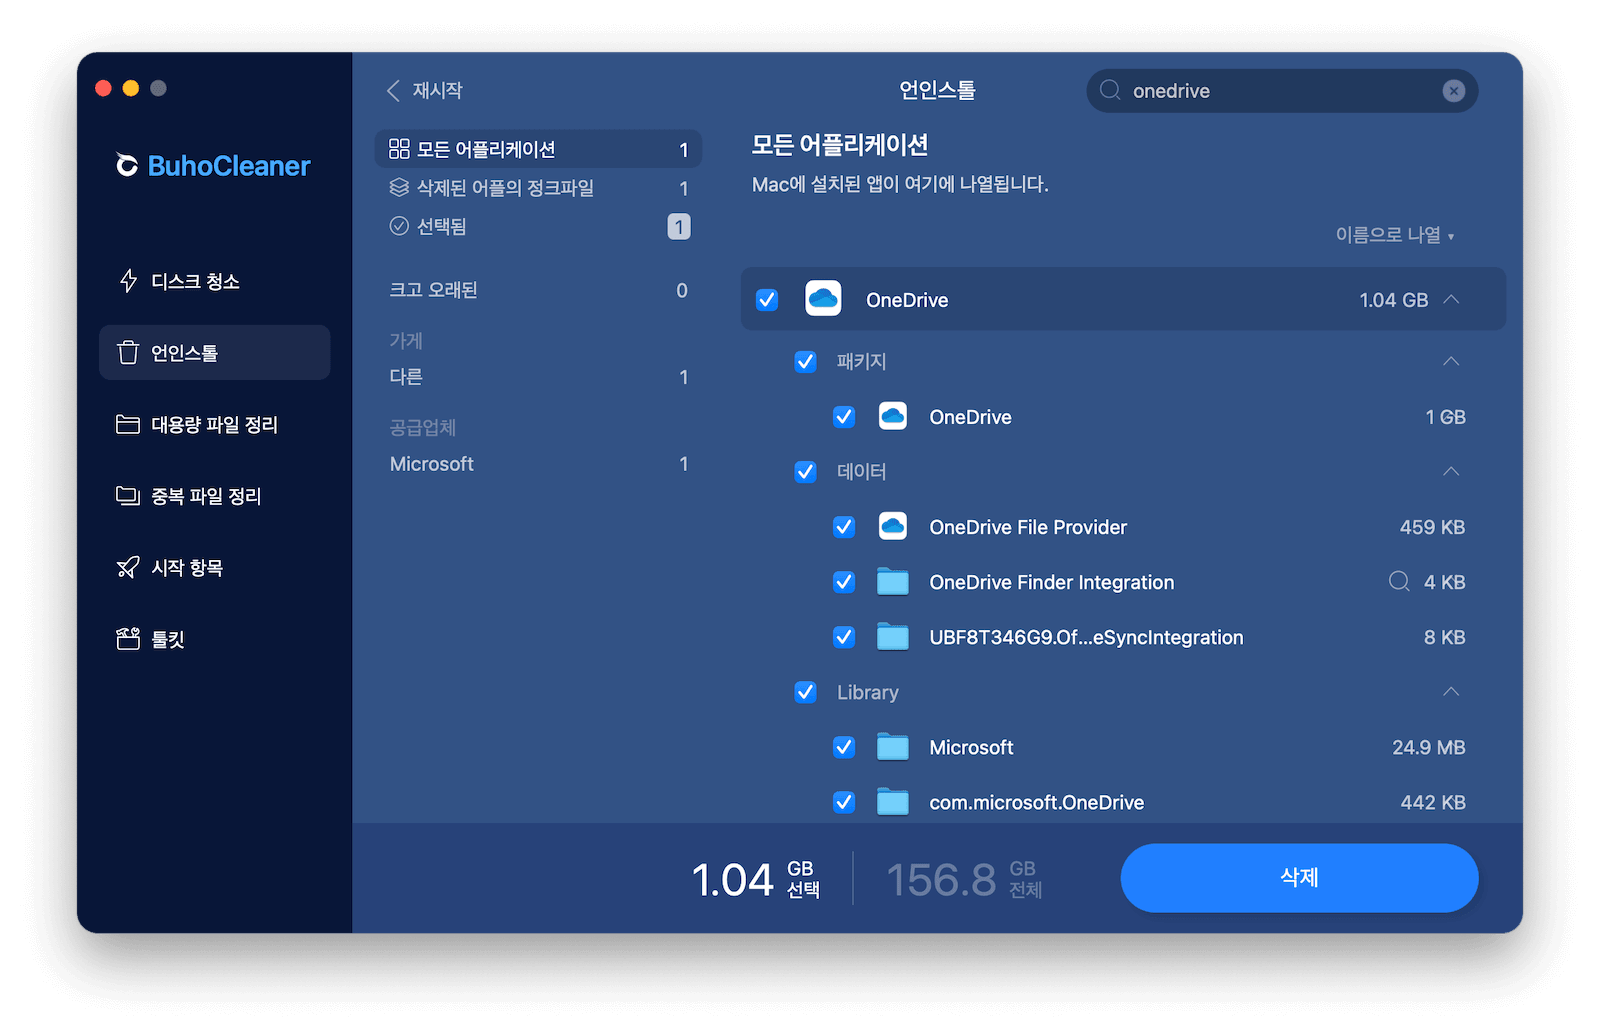The image size is (1600, 1035).
Task: Uncheck the UBF8T346G9 sync integration checkbox
Action: (x=844, y=636)
